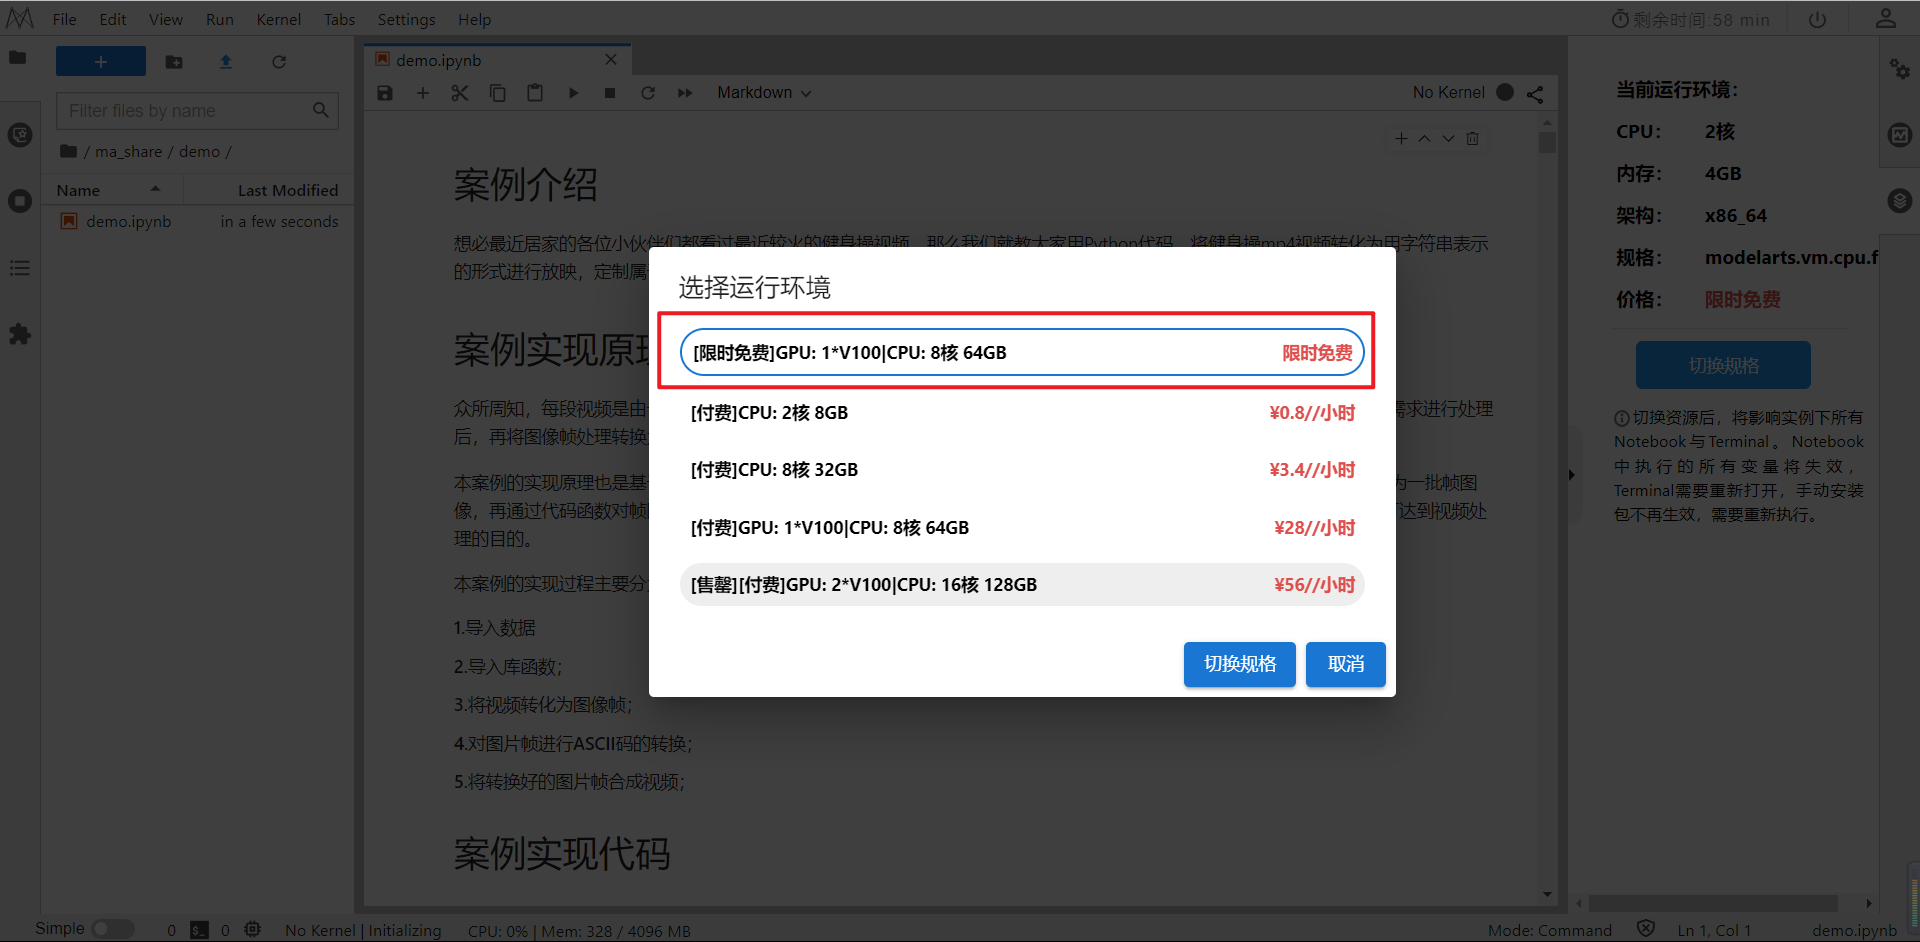Collapse the right side panel arrow

[x=1572, y=475]
